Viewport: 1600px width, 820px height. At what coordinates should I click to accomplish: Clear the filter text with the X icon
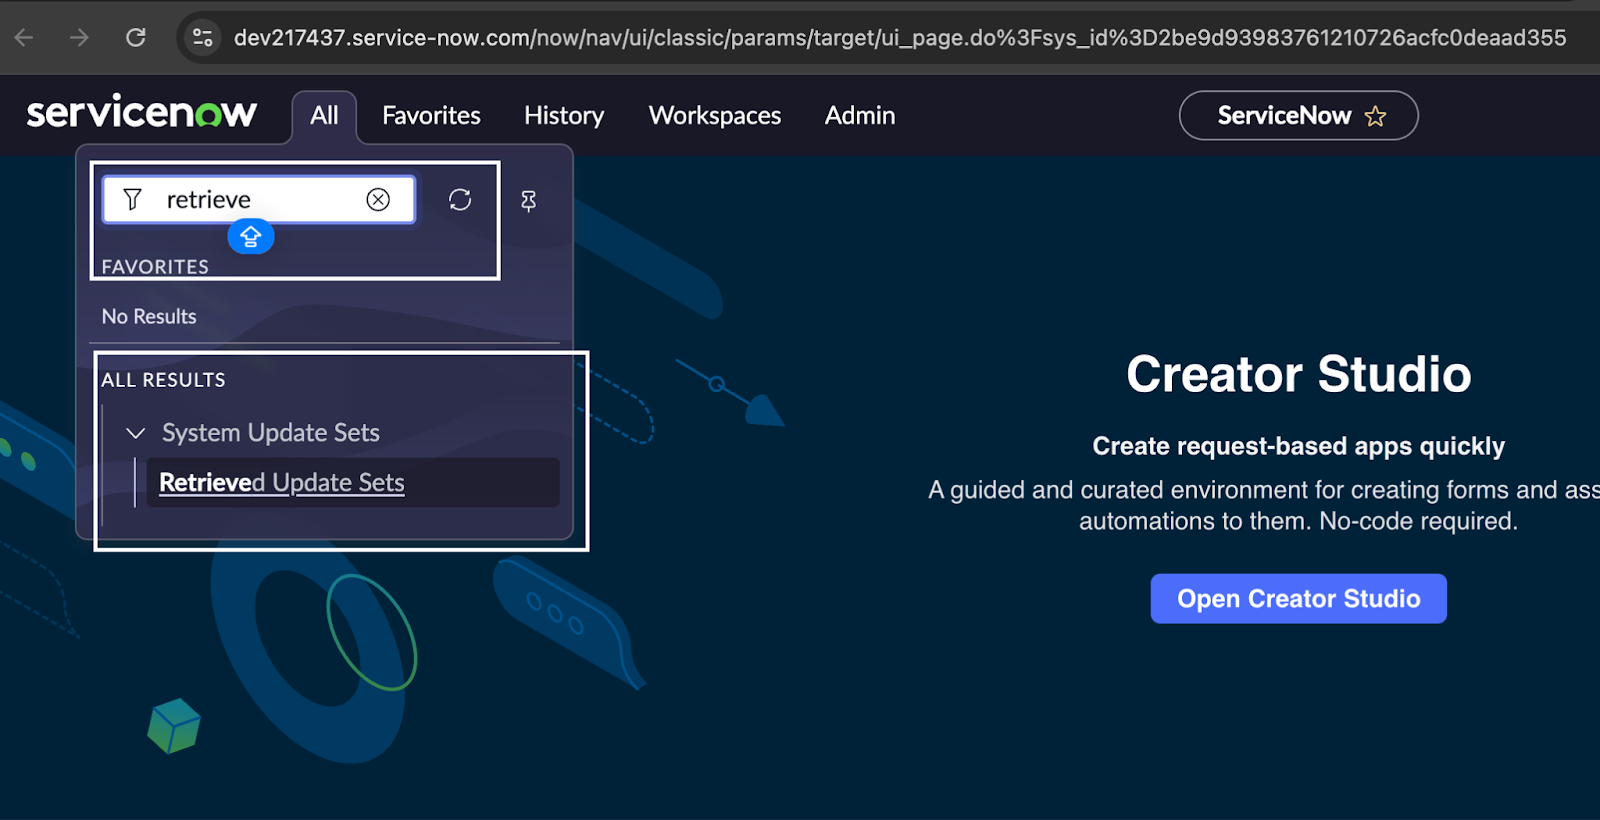point(378,199)
